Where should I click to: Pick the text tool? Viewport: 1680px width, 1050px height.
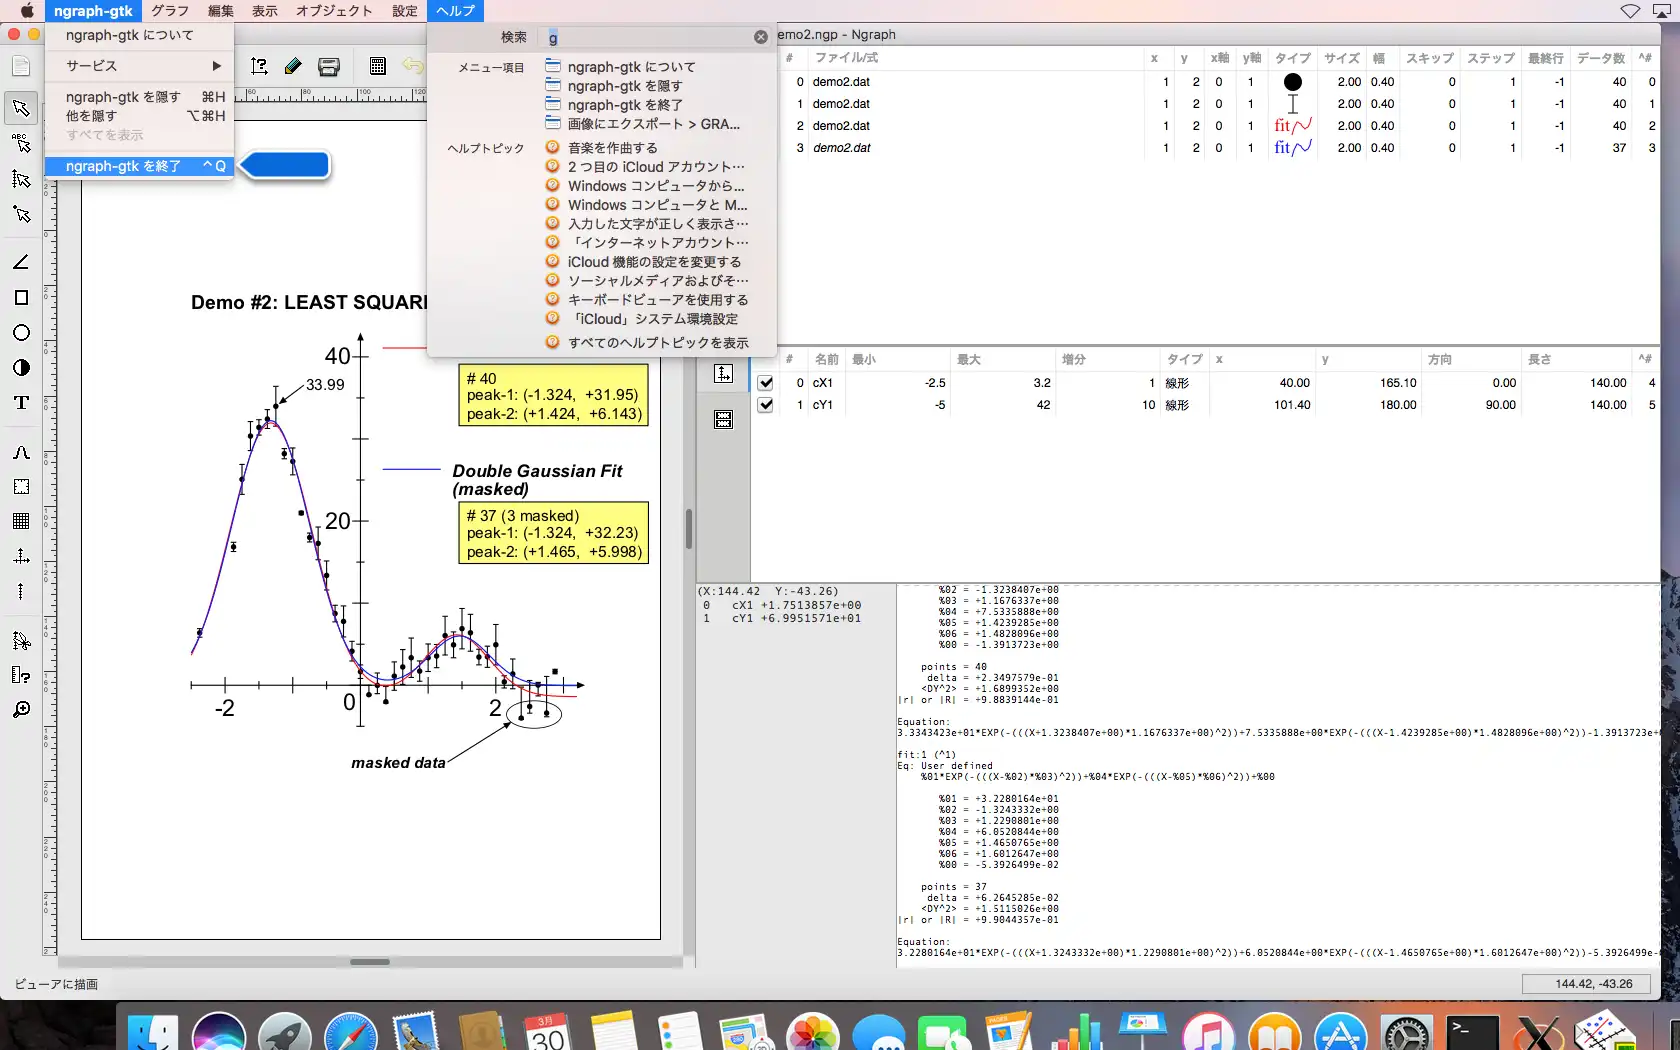(21, 403)
